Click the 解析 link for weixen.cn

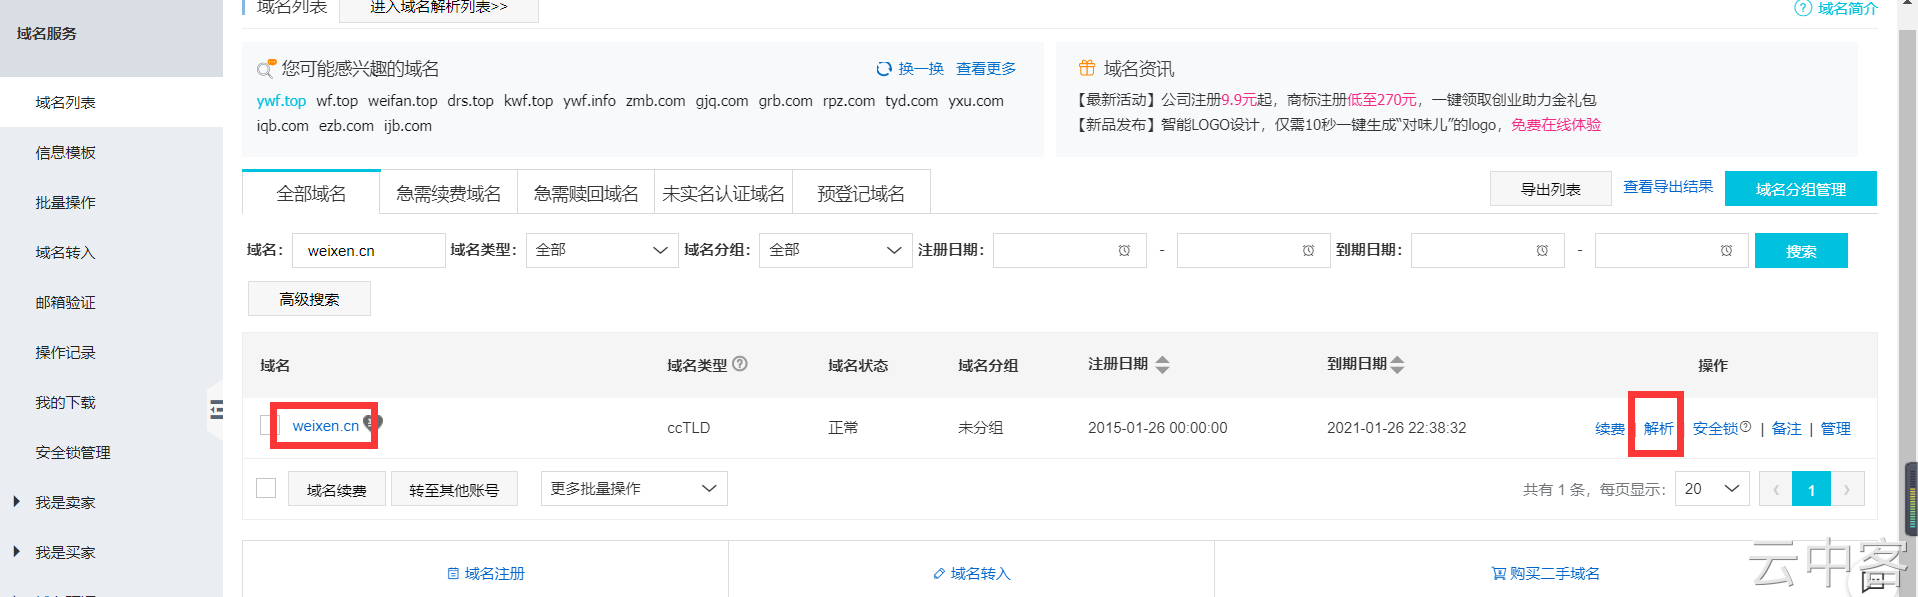[x=1658, y=428]
